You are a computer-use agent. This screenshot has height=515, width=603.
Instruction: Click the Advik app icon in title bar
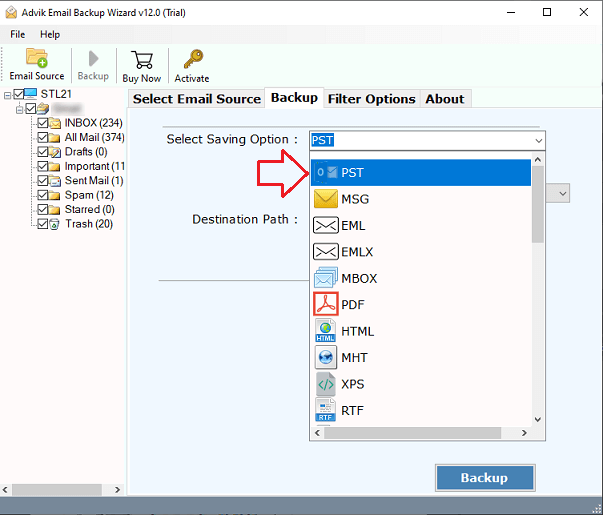click(x=11, y=12)
